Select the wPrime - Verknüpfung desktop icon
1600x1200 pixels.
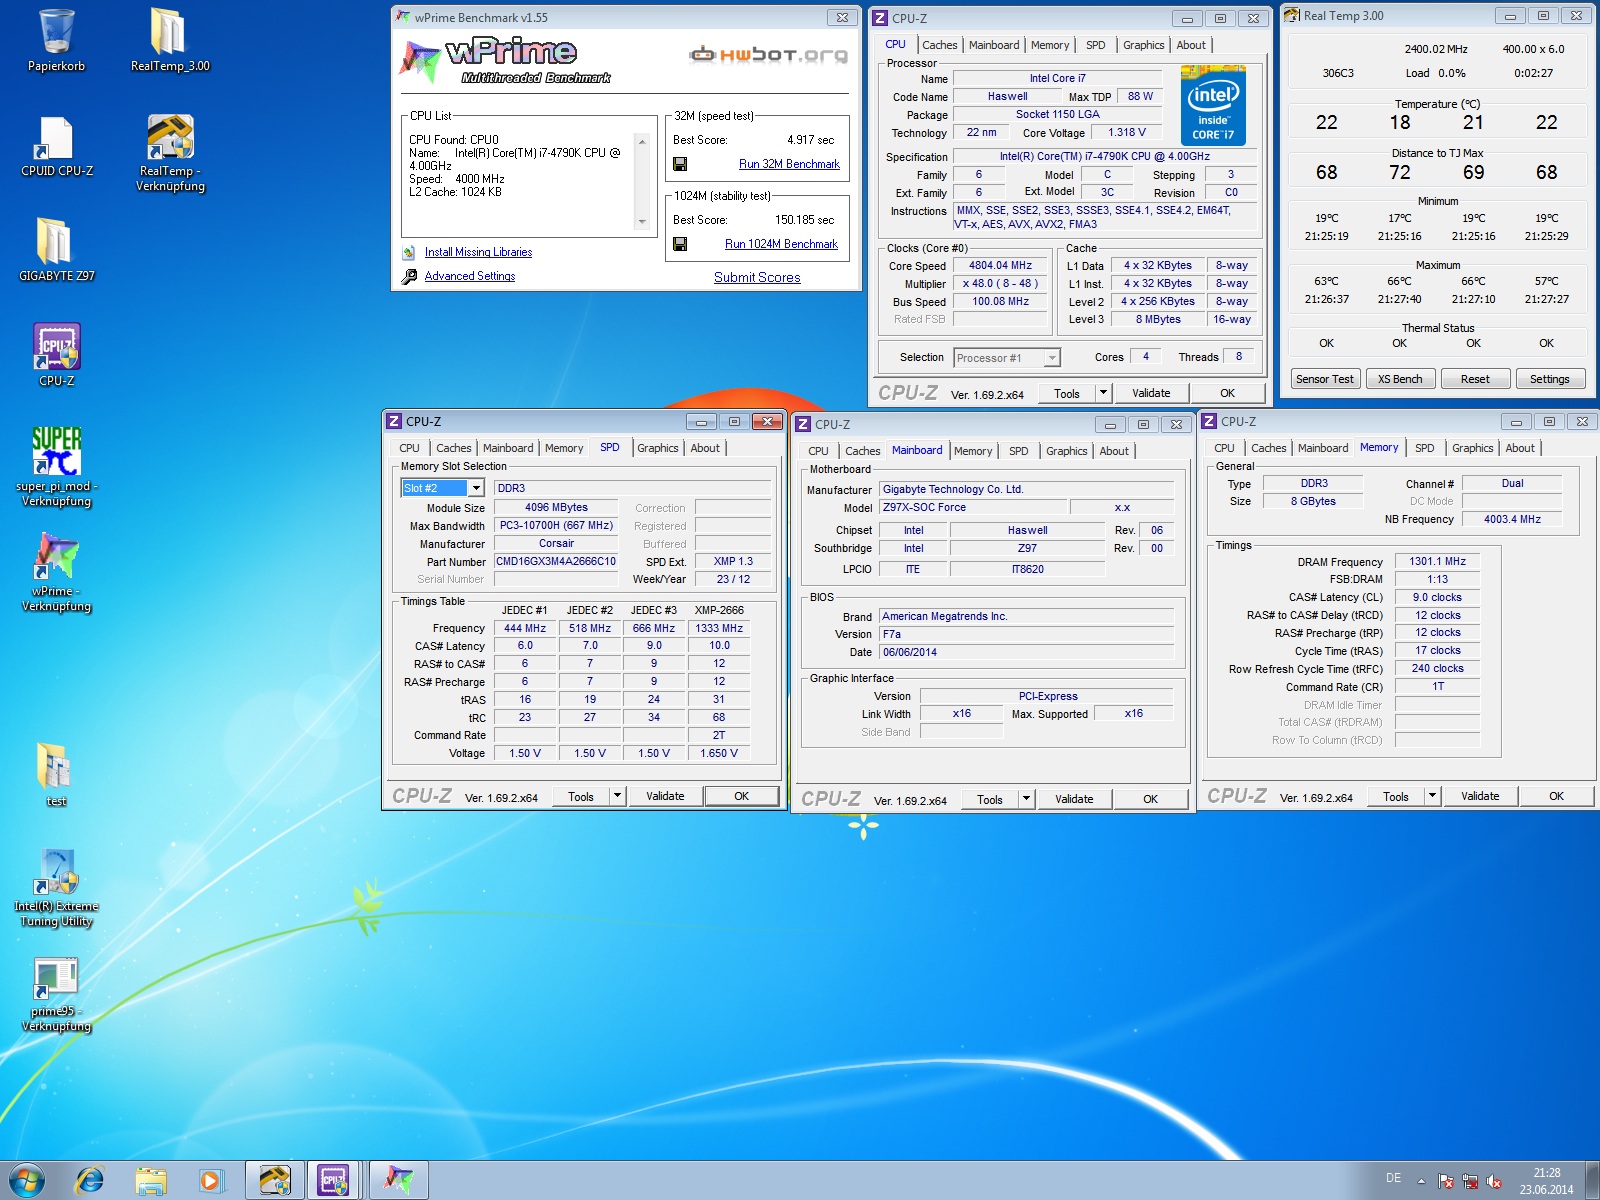coord(56,572)
